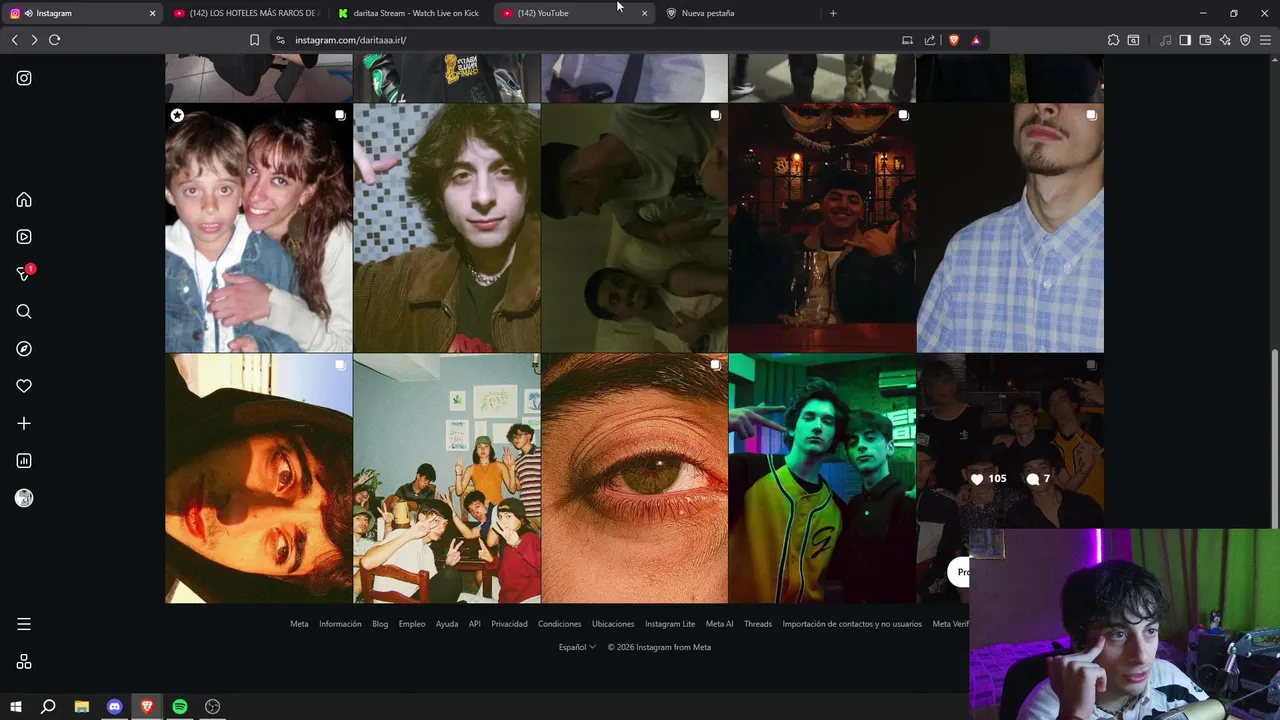Close the Instagram tab
The image size is (1280, 720).
(152, 13)
